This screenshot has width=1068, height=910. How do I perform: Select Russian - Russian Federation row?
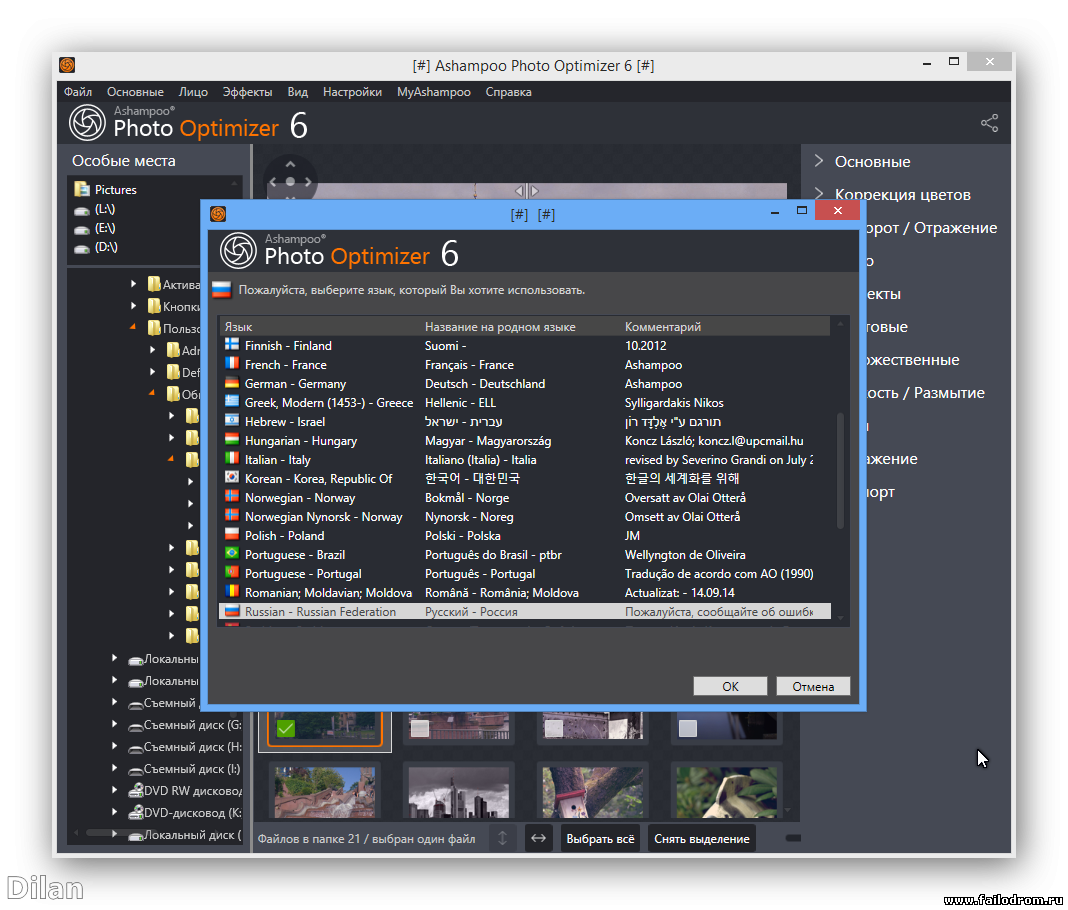pos(524,611)
